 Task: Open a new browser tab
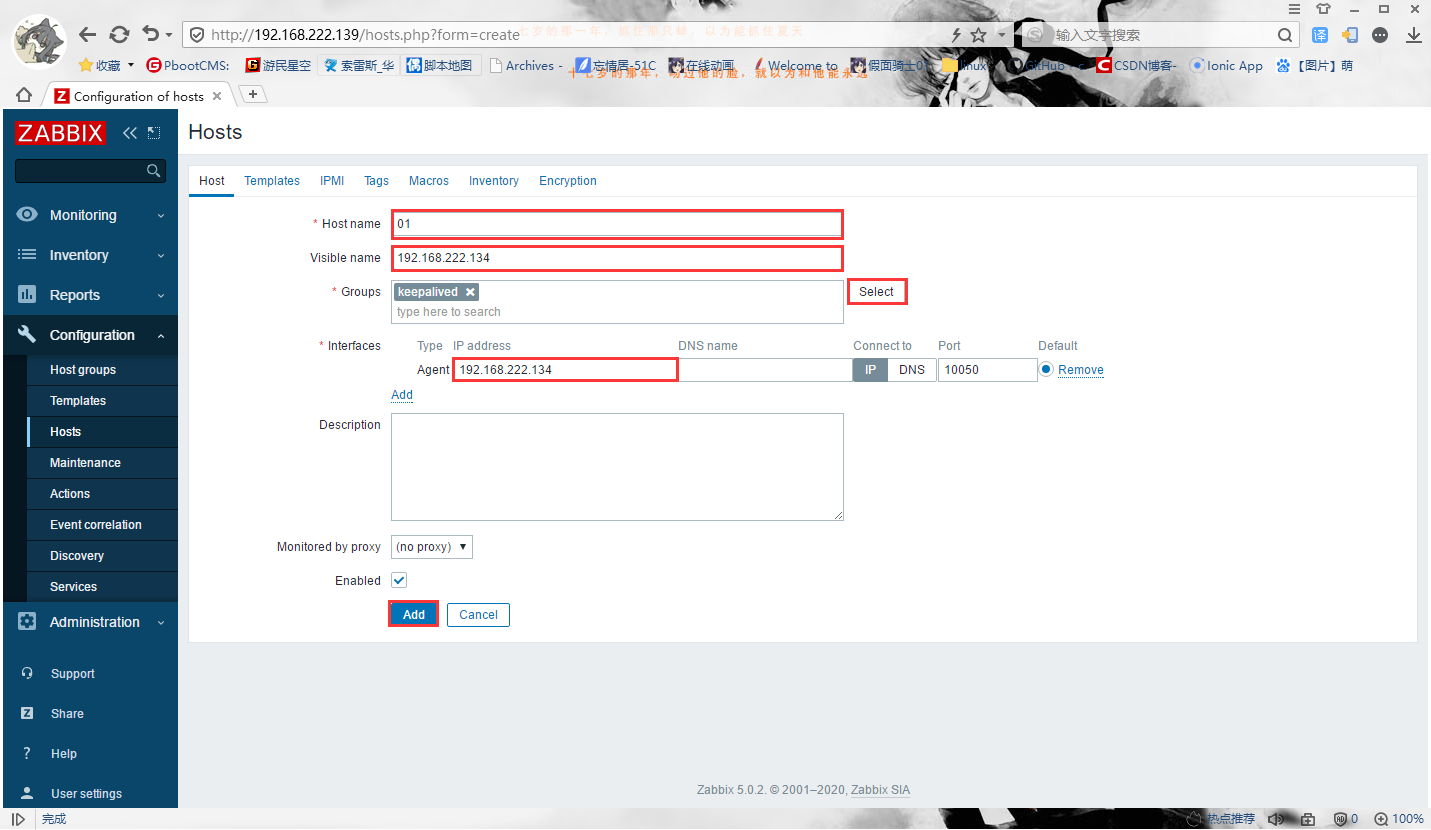coord(253,94)
